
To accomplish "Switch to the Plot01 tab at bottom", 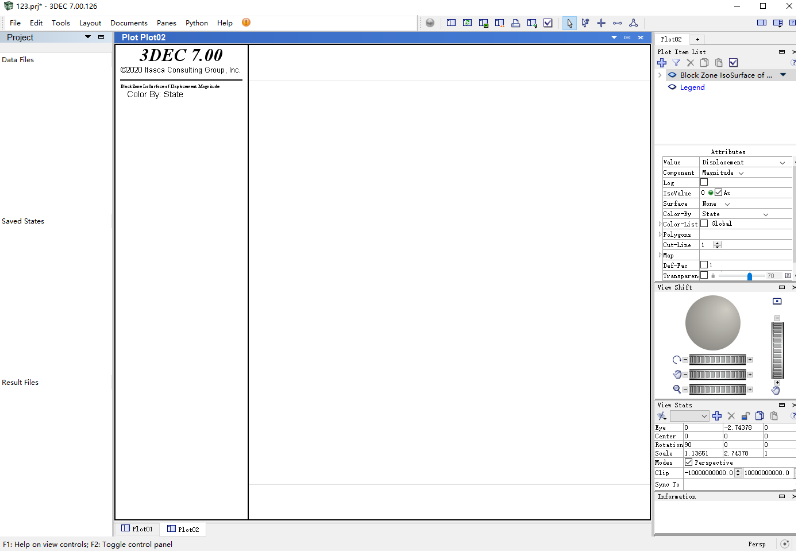I will [x=136, y=529].
